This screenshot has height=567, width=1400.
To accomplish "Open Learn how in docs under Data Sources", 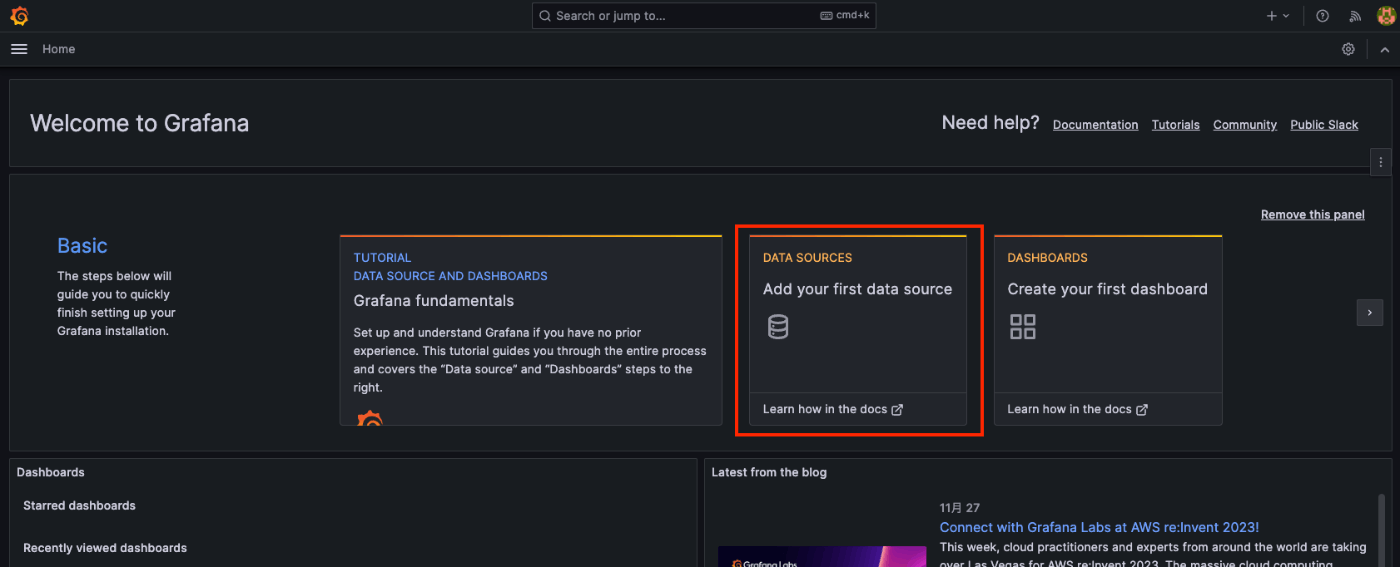I will [833, 409].
